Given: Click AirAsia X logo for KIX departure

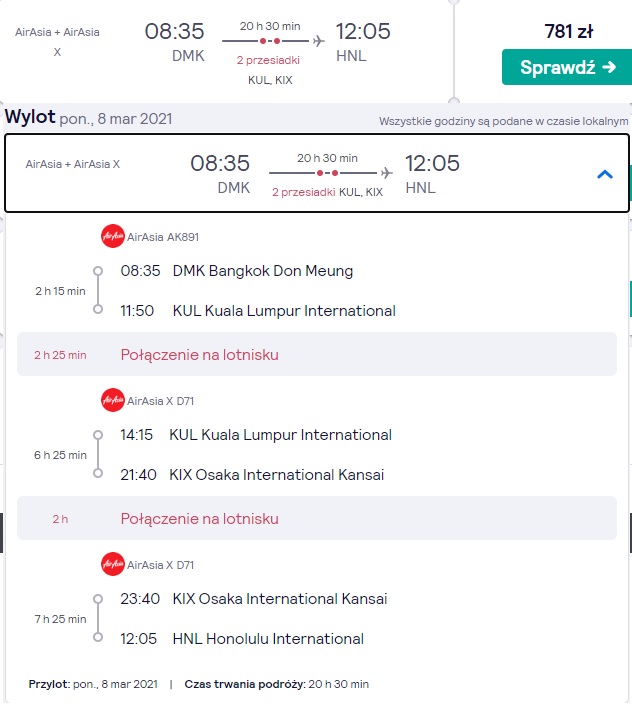Looking at the screenshot, I should pos(113,564).
